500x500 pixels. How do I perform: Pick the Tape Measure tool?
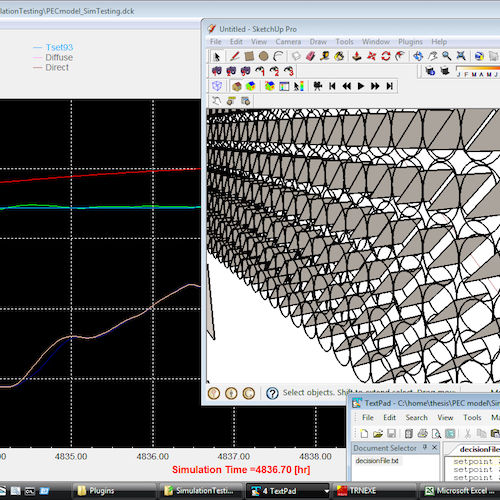[x=325, y=56]
